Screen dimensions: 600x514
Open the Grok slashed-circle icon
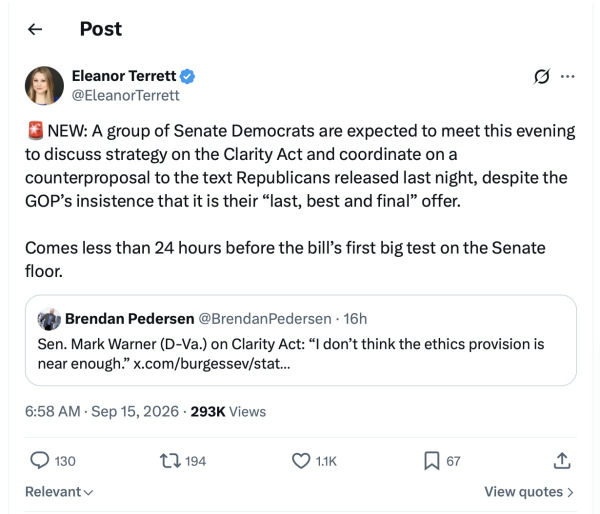click(x=541, y=77)
